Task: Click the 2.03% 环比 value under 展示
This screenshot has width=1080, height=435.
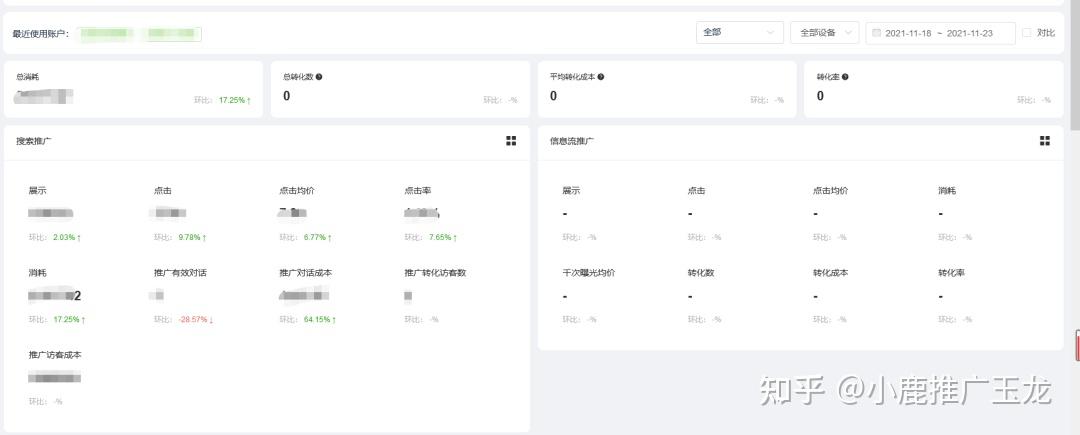Action: pyautogui.click(x=67, y=237)
